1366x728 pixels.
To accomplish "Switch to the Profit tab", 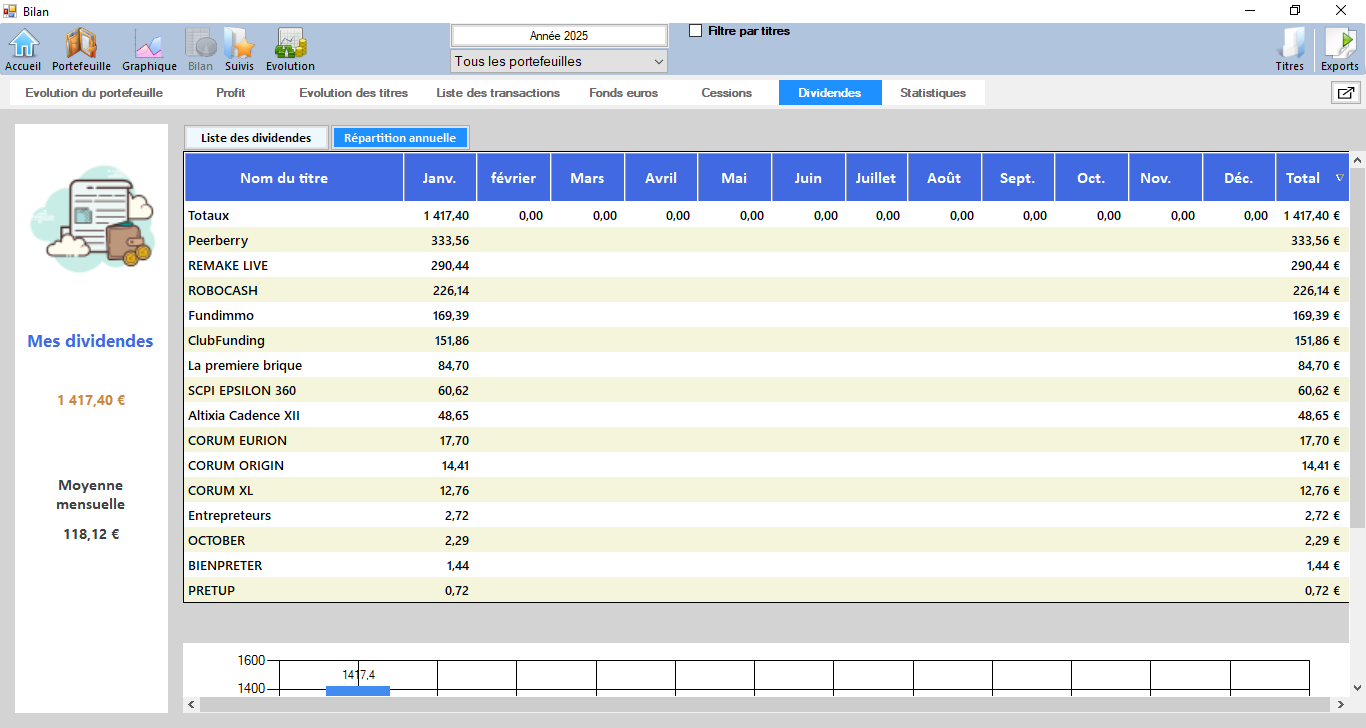I will point(230,93).
